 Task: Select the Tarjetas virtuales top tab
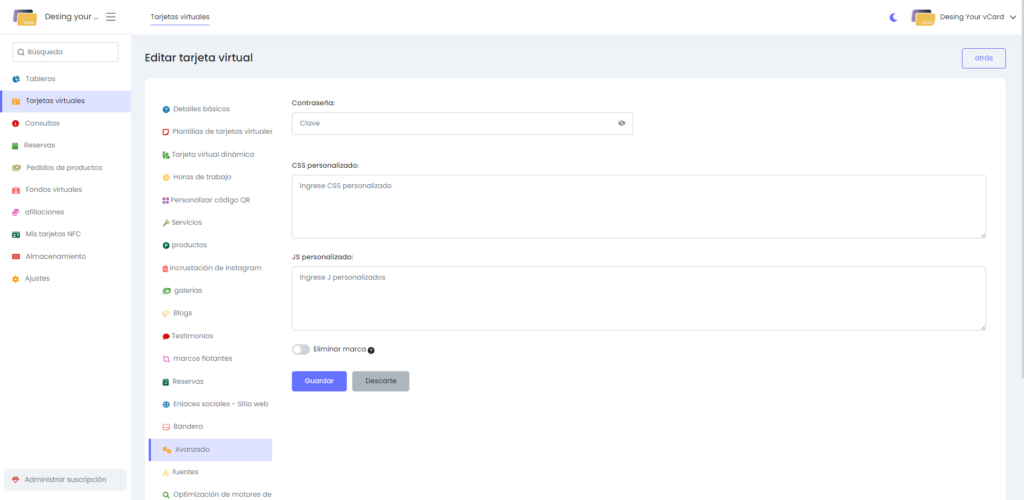180,17
